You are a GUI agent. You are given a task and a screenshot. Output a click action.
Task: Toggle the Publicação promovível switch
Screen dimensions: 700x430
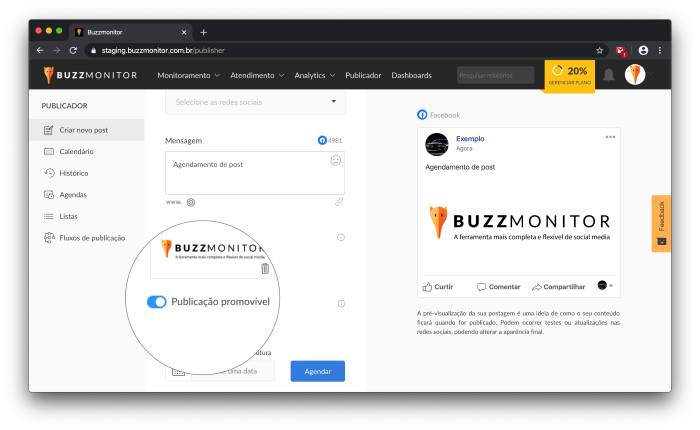pyautogui.click(x=157, y=301)
